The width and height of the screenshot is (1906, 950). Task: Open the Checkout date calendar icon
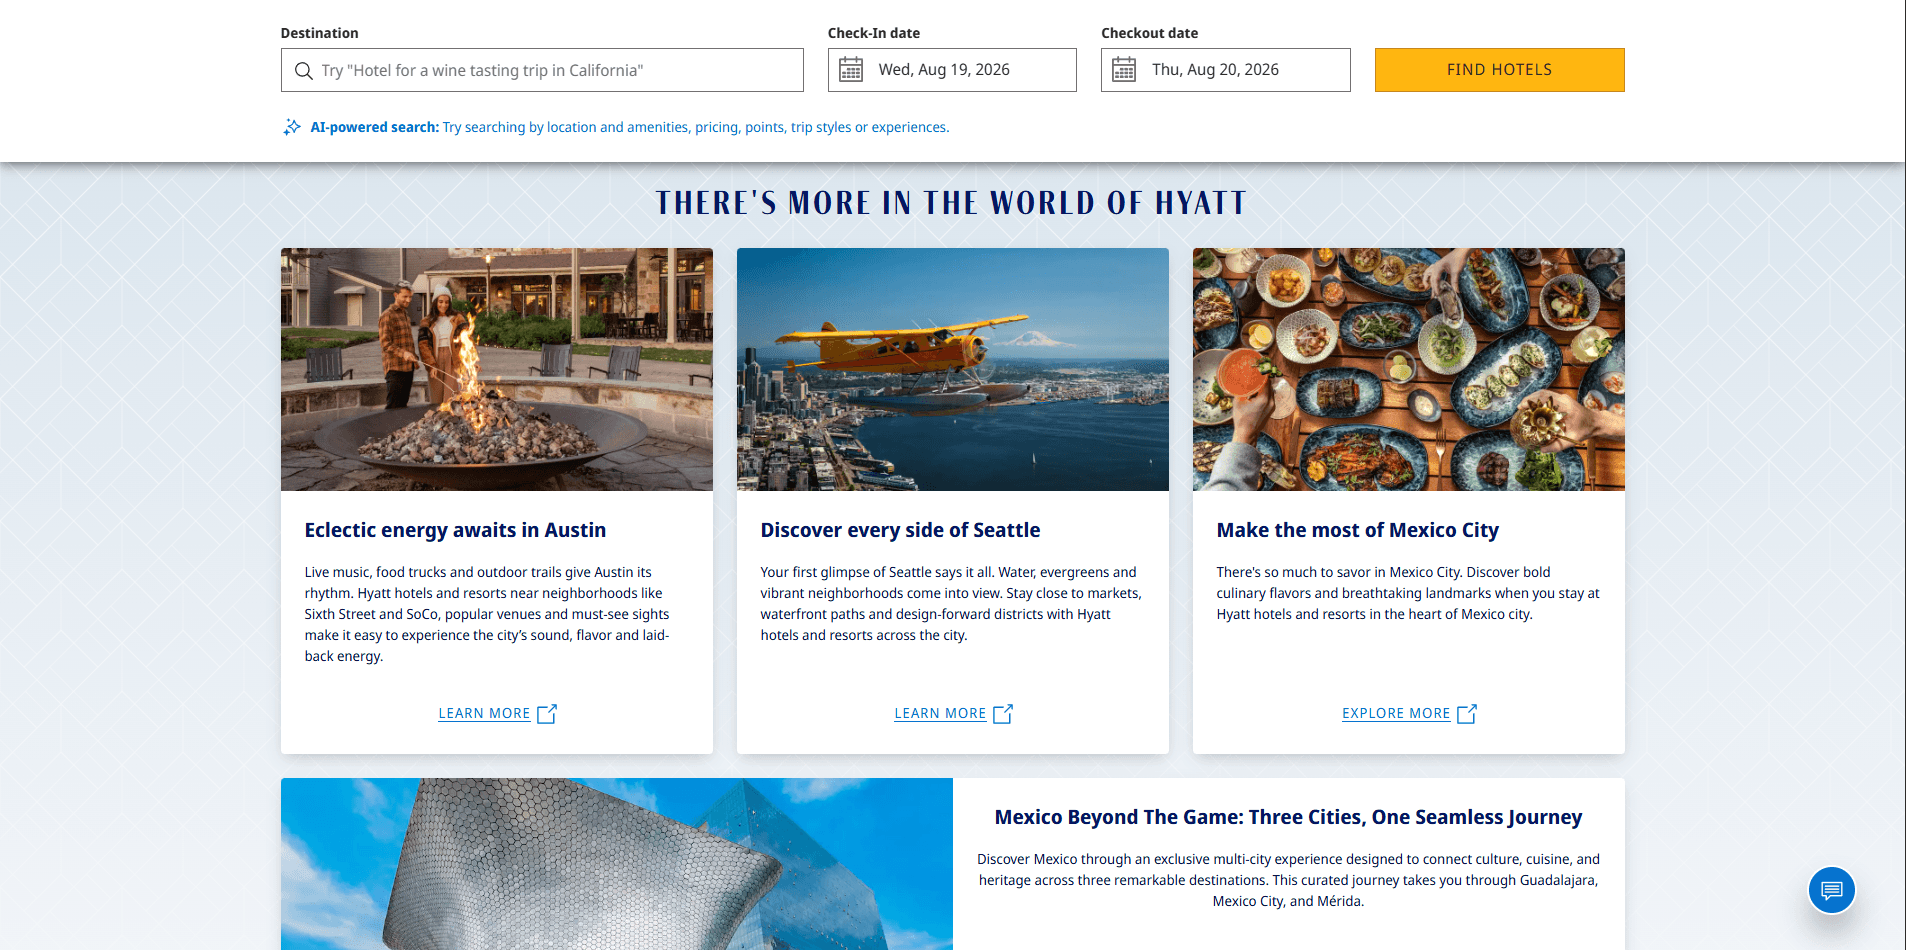[1124, 70]
